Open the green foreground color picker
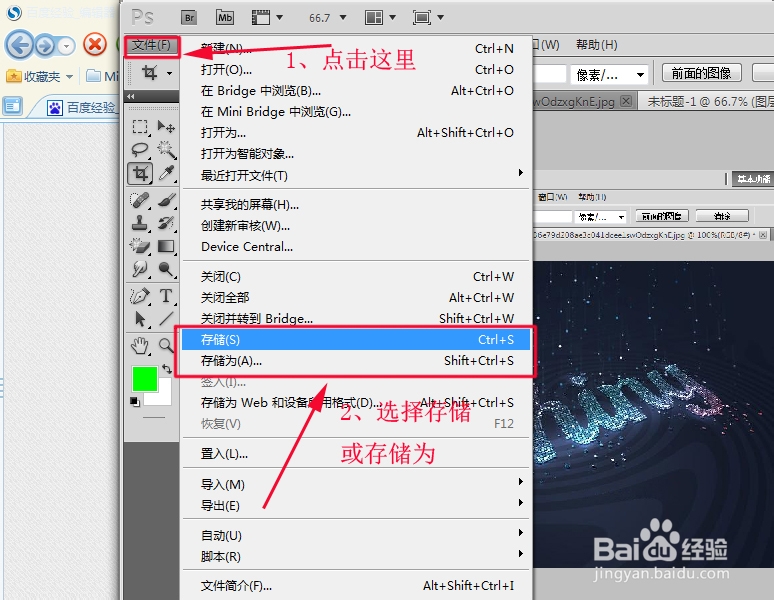This screenshot has width=774, height=600. pos(145,378)
